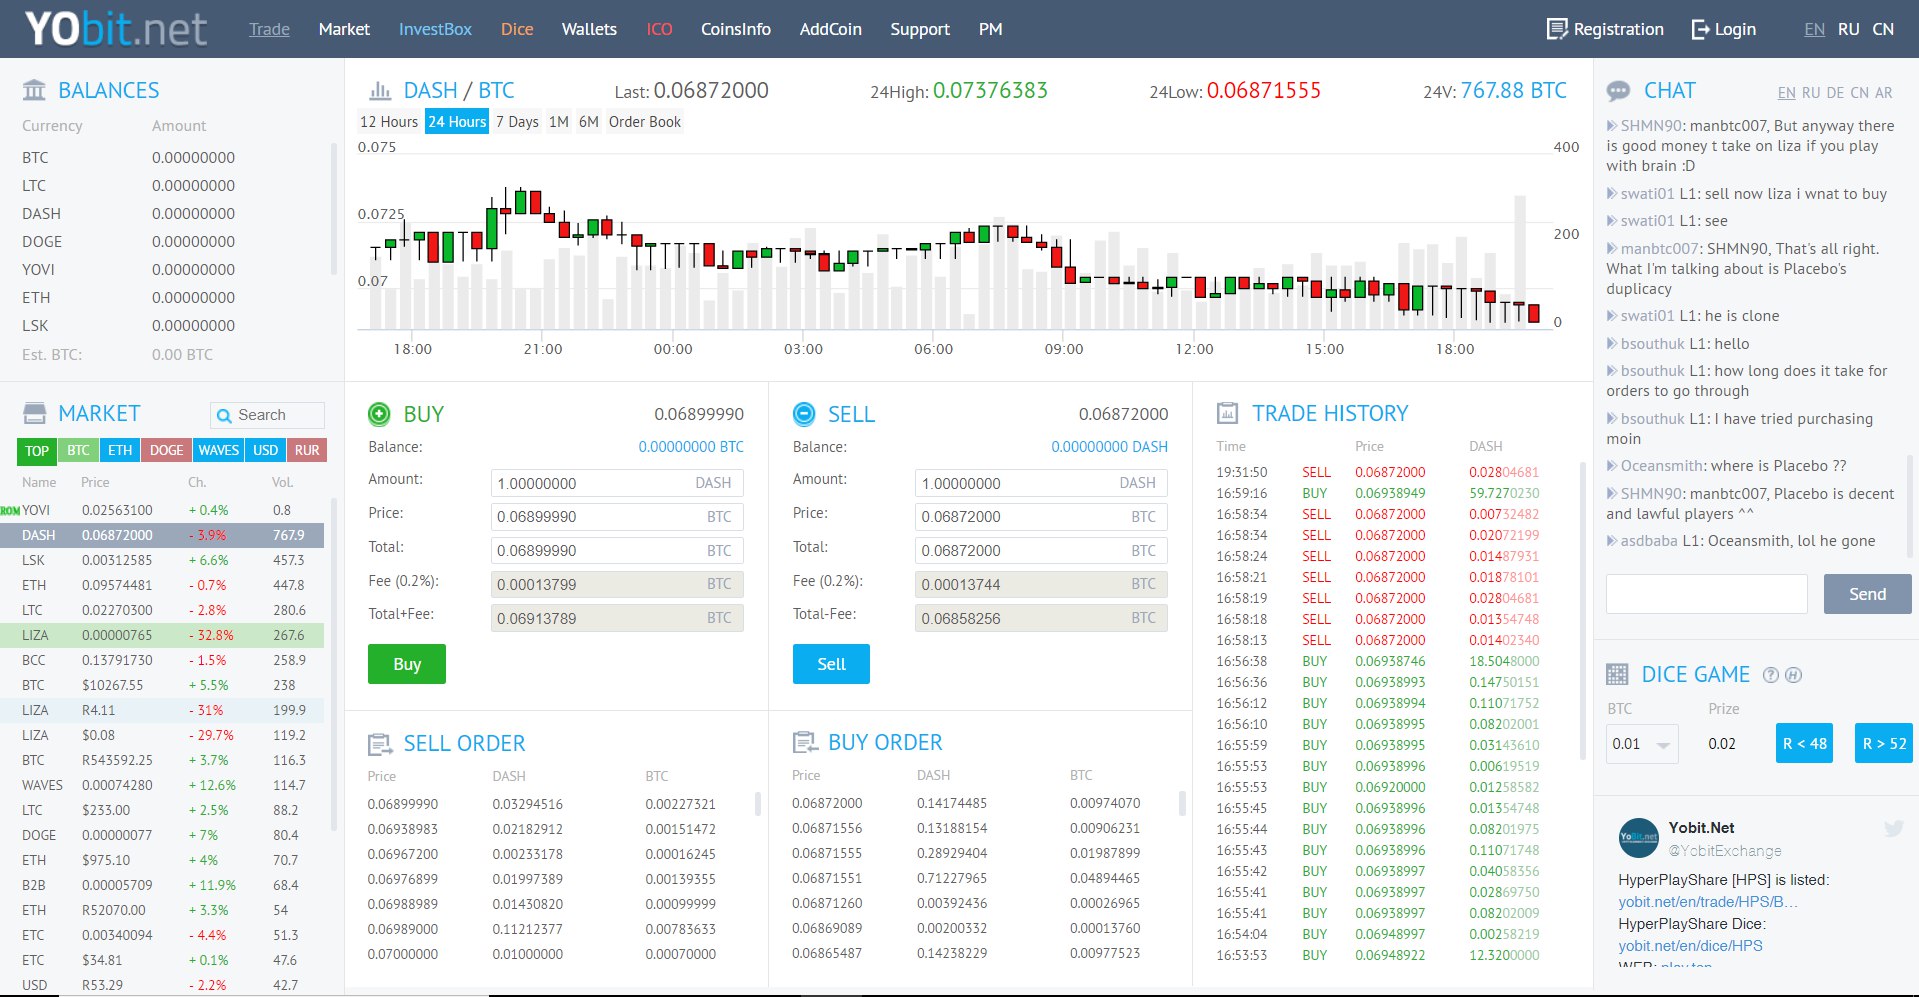Open the Market menu item

tap(344, 29)
